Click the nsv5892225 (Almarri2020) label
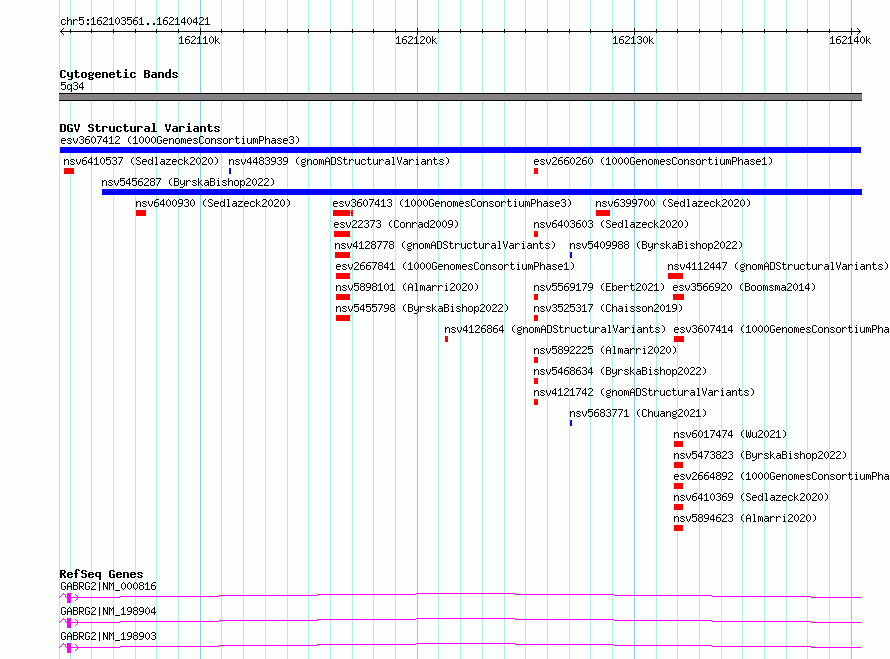This screenshot has width=890, height=659. (x=605, y=350)
